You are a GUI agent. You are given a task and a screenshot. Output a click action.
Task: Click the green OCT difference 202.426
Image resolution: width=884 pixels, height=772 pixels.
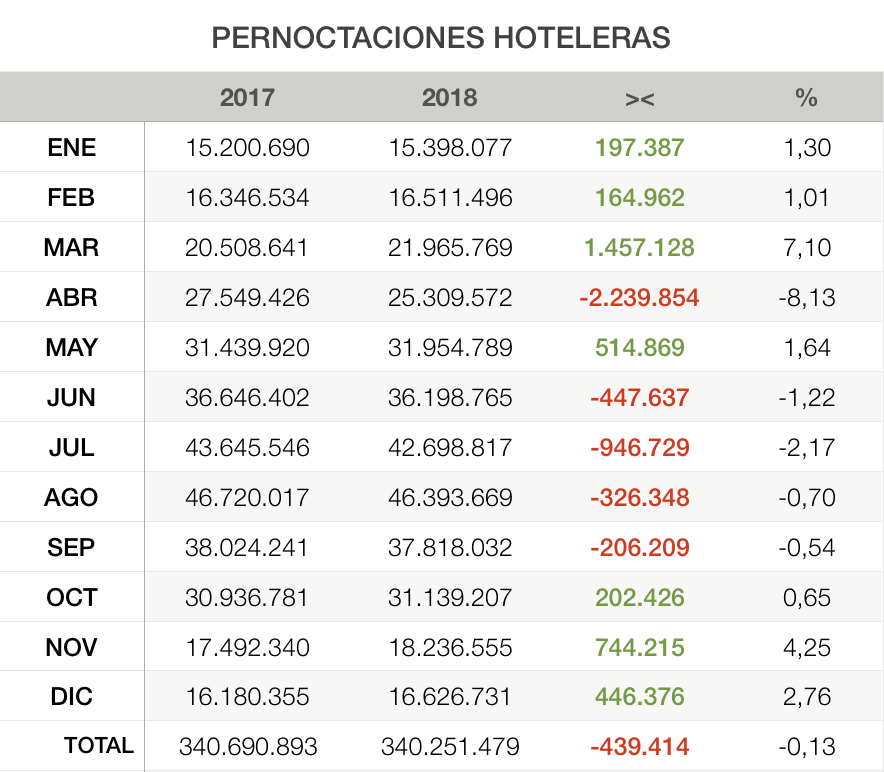[639, 598]
